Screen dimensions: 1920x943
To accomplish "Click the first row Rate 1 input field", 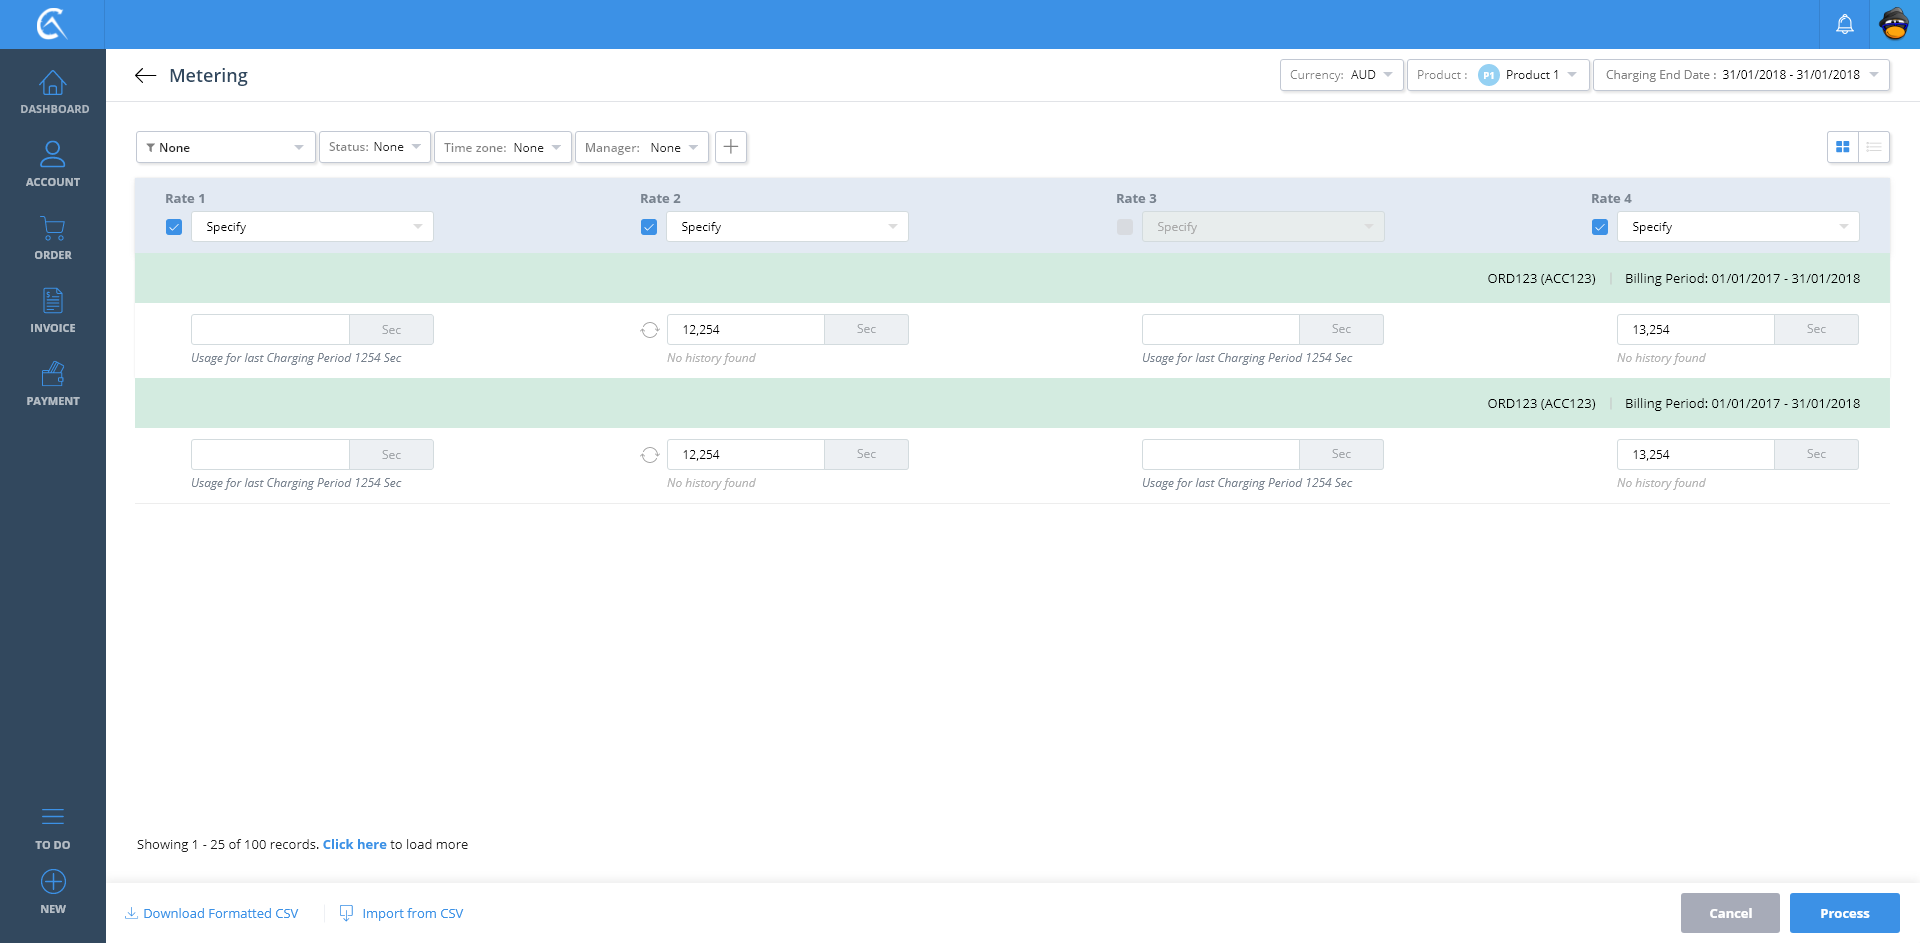I will pyautogui.click(x=270, y=330).
